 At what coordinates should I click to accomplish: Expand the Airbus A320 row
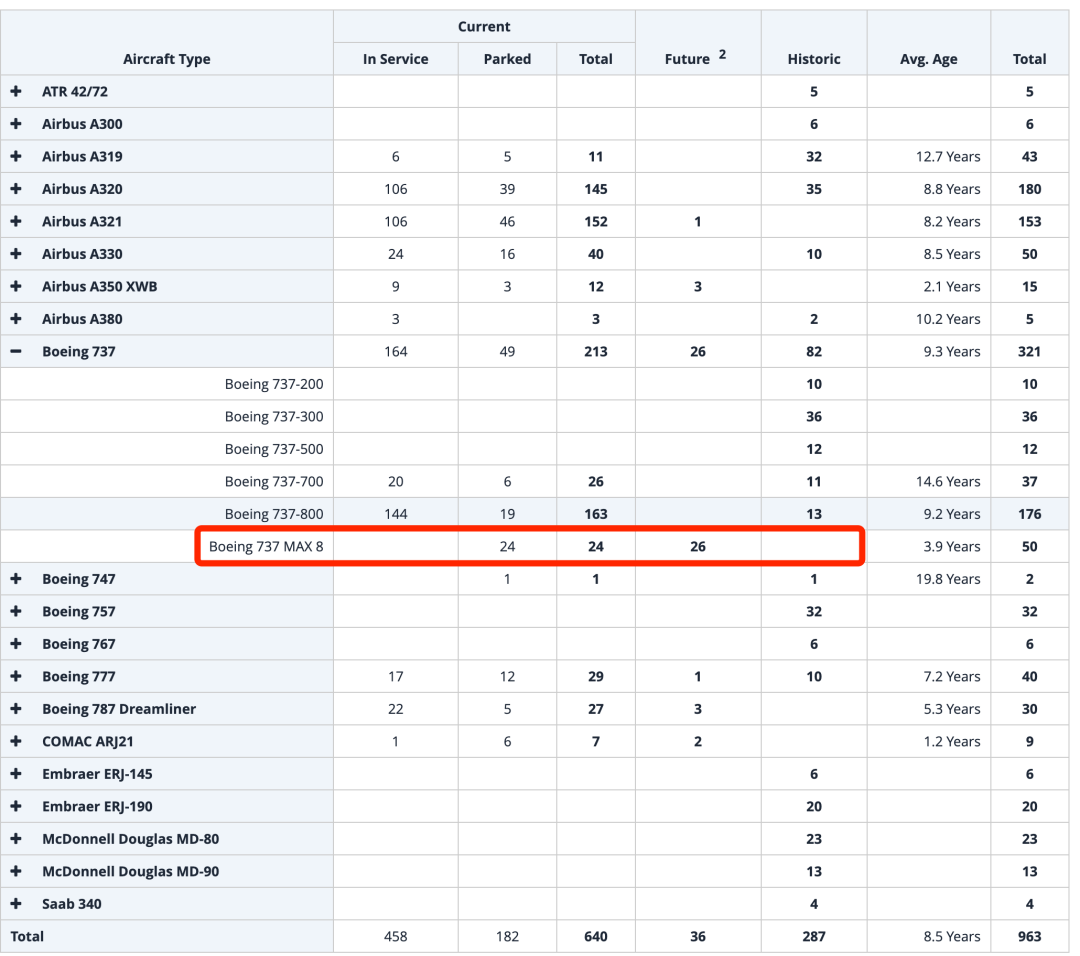(16, 189)
